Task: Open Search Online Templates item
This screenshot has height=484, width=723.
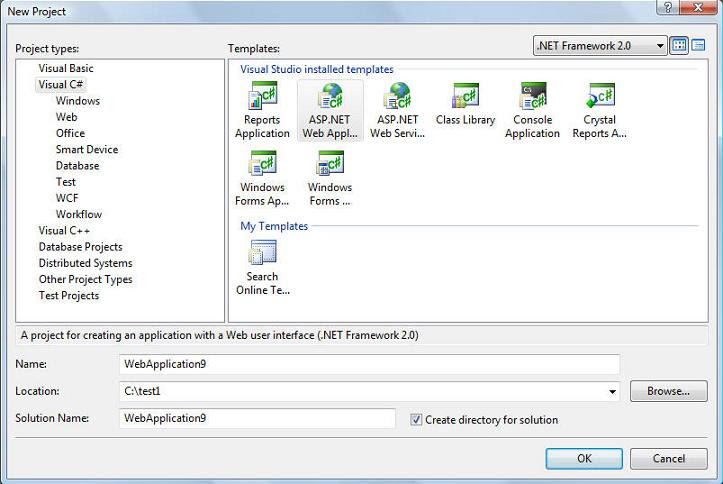Action: [263, 267]
